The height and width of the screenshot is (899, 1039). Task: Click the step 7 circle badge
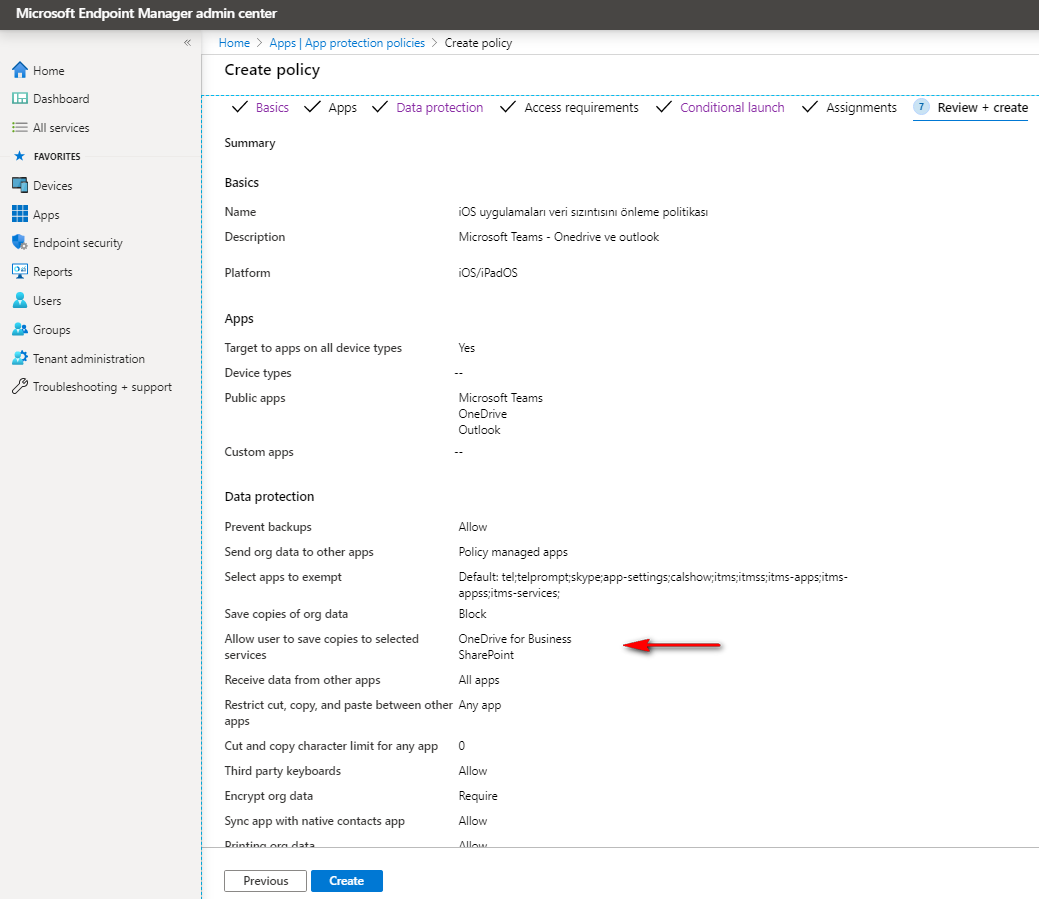pos(921,107)
